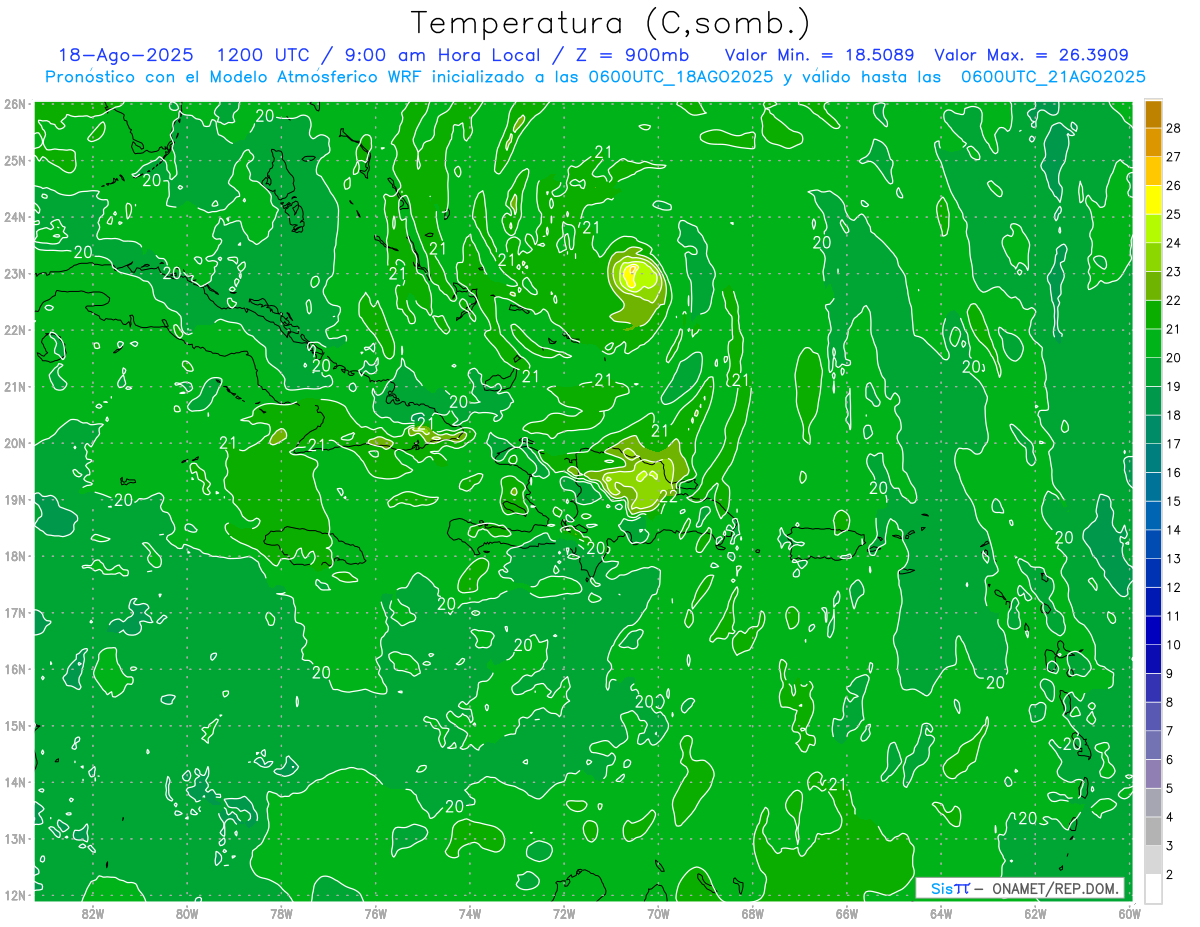1200x927 pixels.
Task: Click the "72W" longitude axis label
Action: pyautogui.click(x=564, y=913)
